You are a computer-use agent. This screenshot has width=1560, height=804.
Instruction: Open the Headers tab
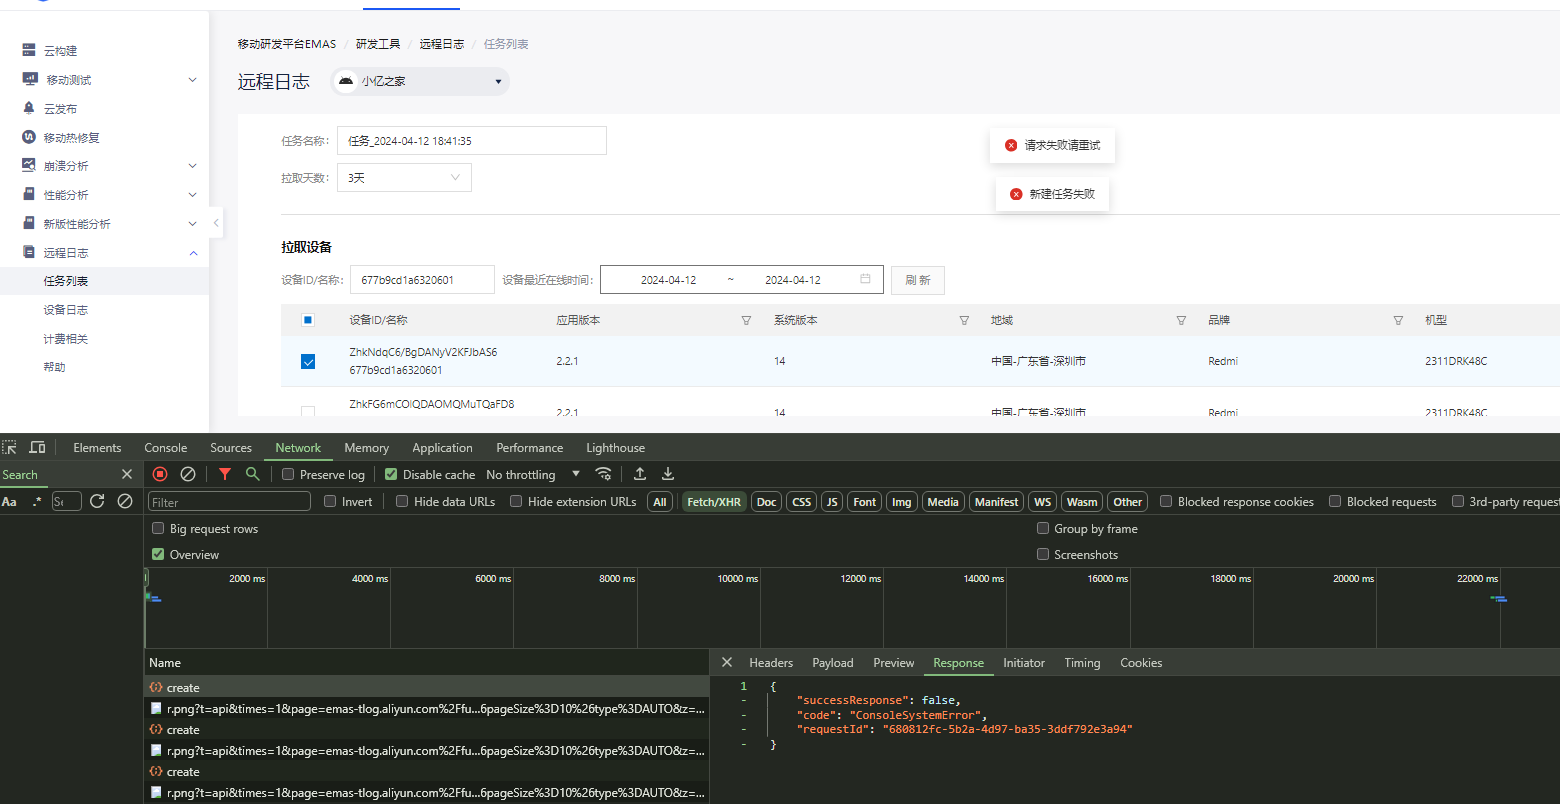(771, 663)
